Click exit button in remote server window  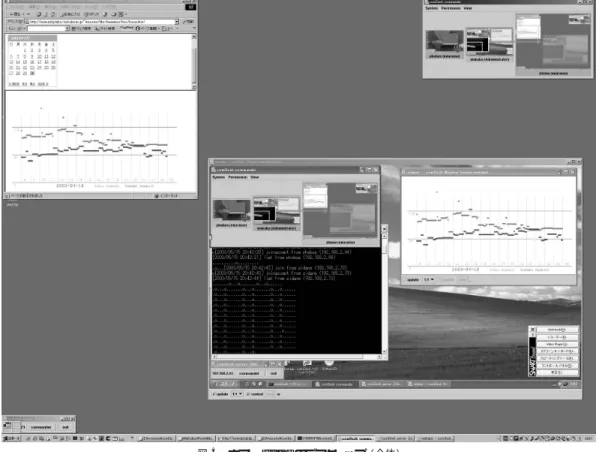tap(273, 373)
